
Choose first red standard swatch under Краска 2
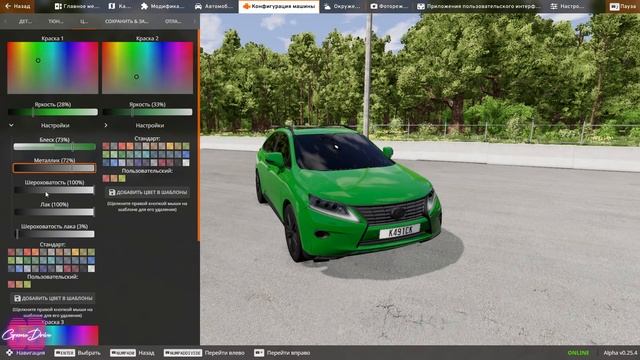106,146
